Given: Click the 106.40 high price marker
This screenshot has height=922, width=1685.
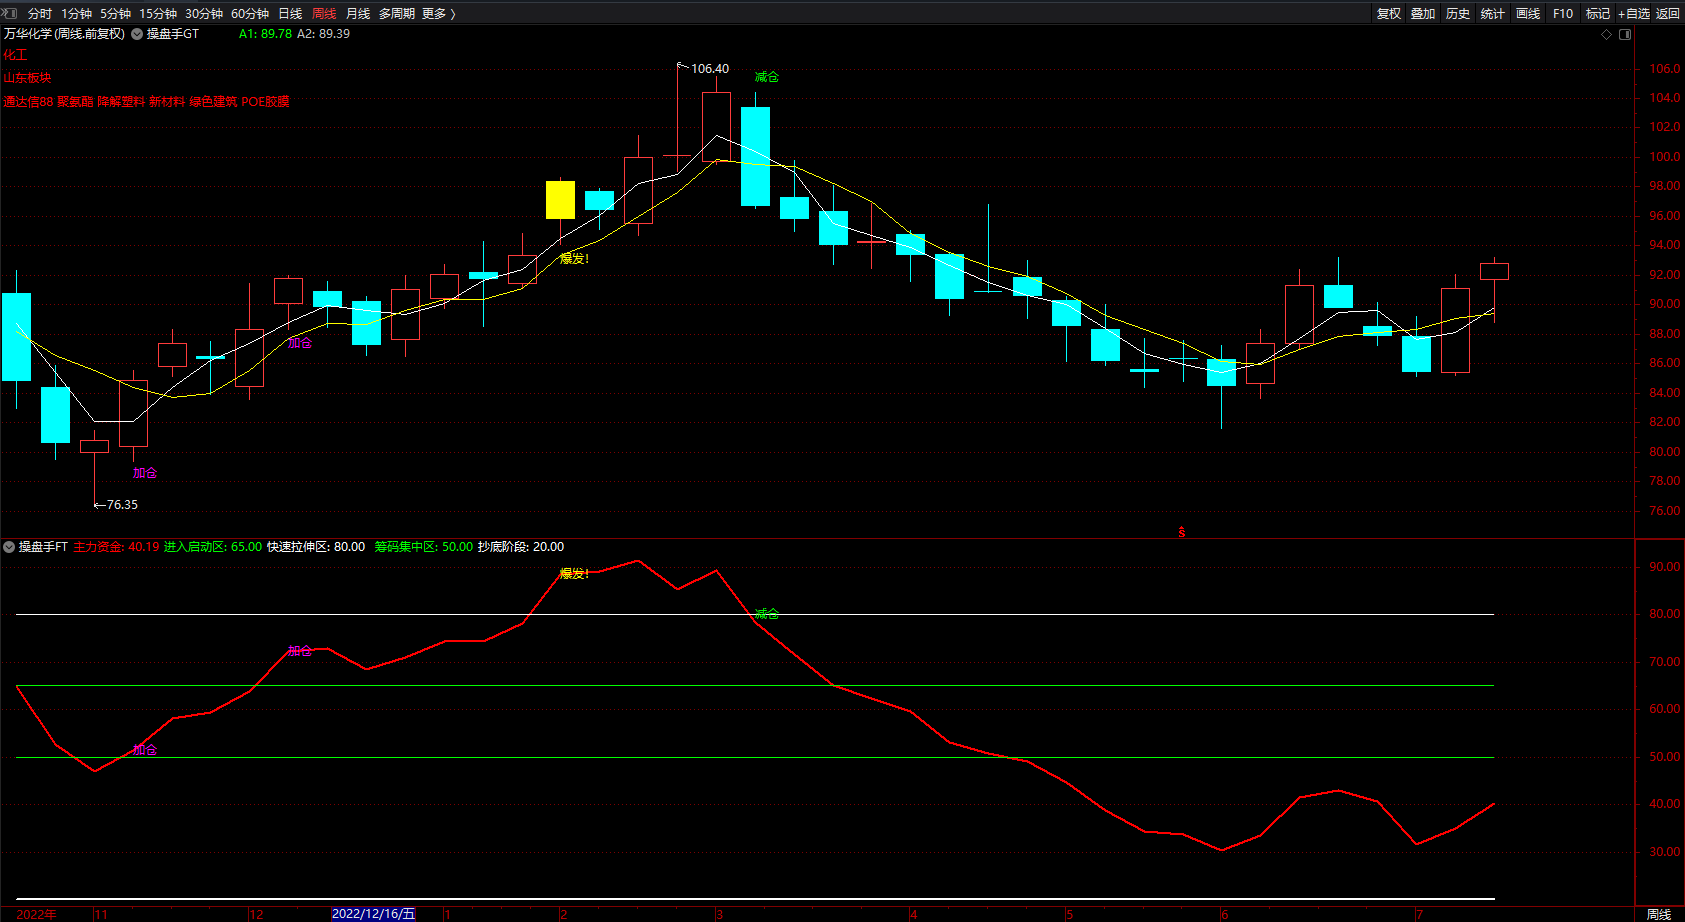Looking at the screenshot, I should pyautogui.click(x=709, y=69).
